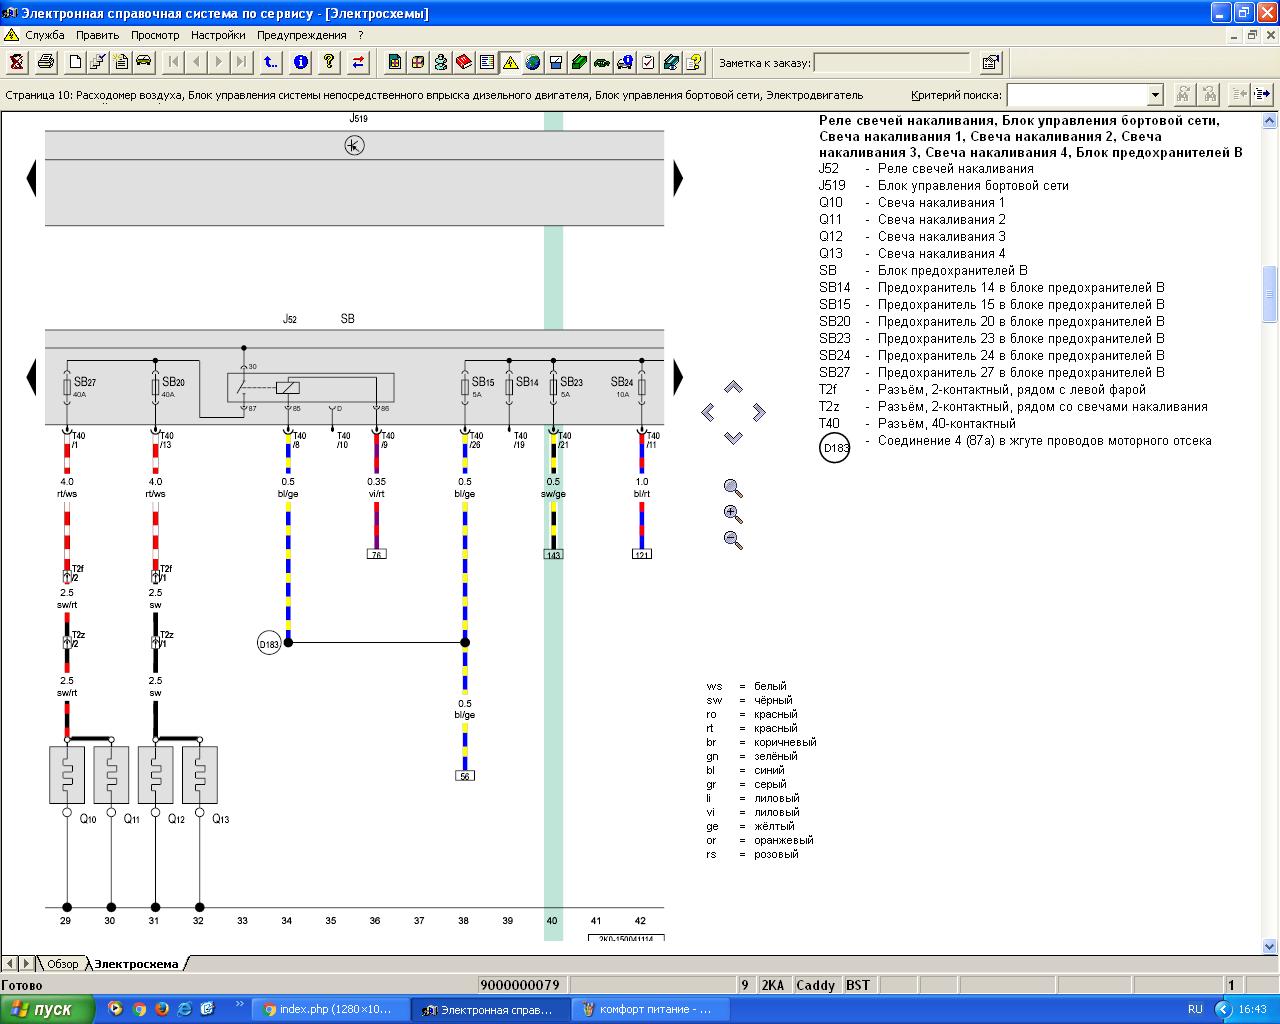Open the Просмотр menu
The height and width of the screenshot is (1024, 1280).
tap(155, 35)
